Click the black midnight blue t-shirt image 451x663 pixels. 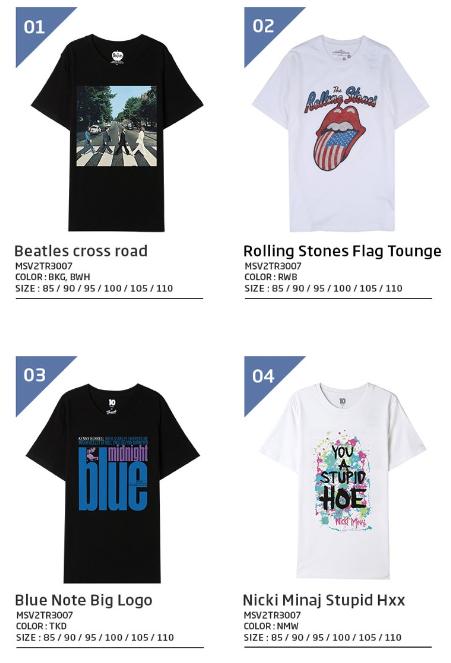click(x=112, y=483)
